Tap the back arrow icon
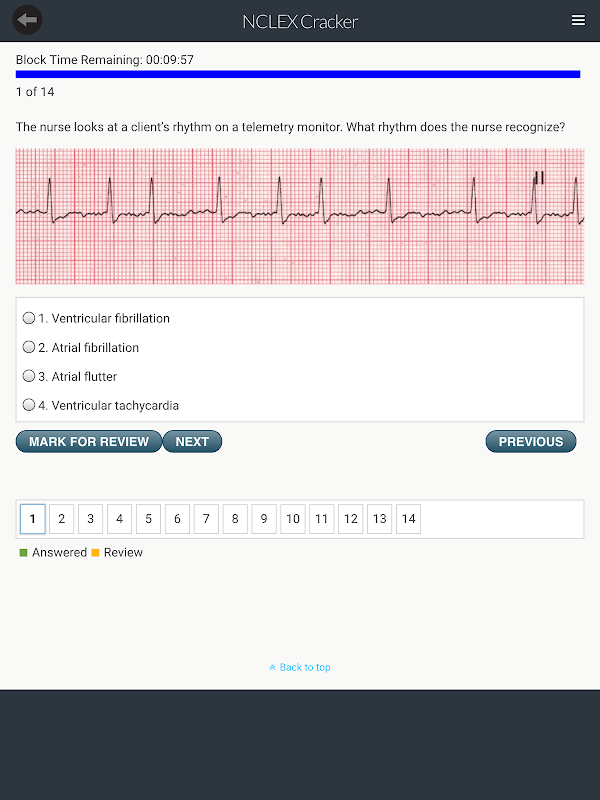Screen dimensions: 600x800 pyautogui.click(x=28, y=20)
